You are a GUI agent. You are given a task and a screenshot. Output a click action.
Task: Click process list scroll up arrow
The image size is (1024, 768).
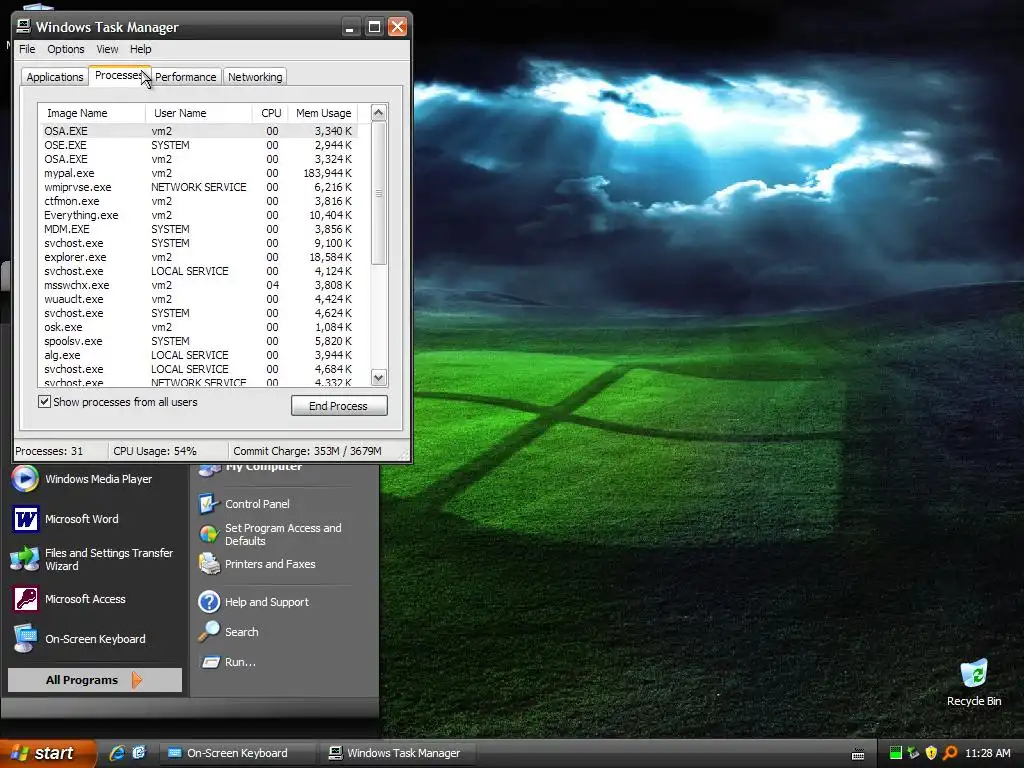[378, 112]
